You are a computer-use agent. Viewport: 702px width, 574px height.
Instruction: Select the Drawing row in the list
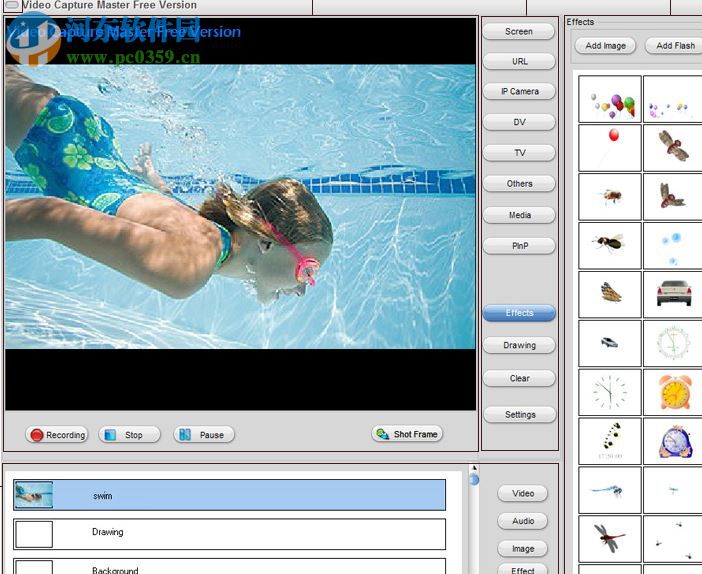click(x=230, y=534)
